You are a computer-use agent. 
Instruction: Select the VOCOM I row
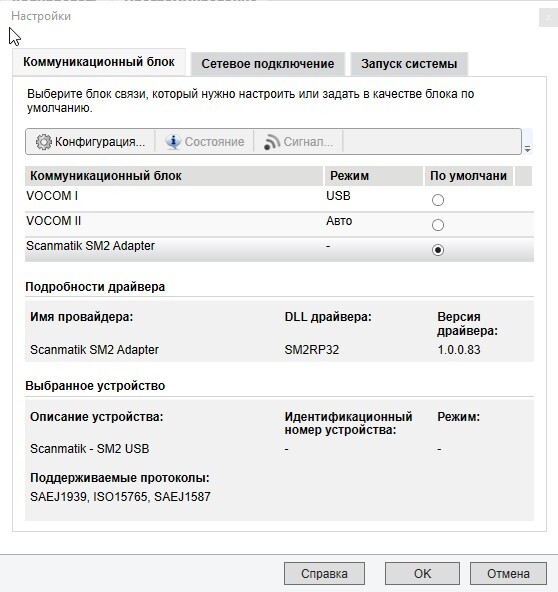279,199
